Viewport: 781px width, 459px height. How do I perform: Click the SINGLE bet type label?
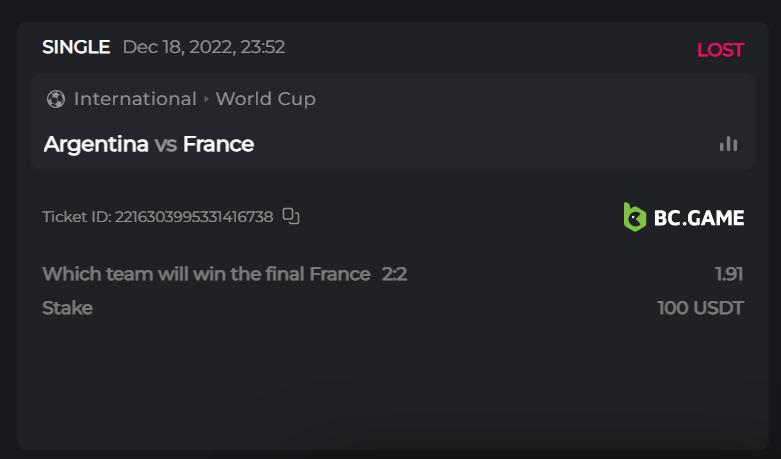(x=76, y=47)
